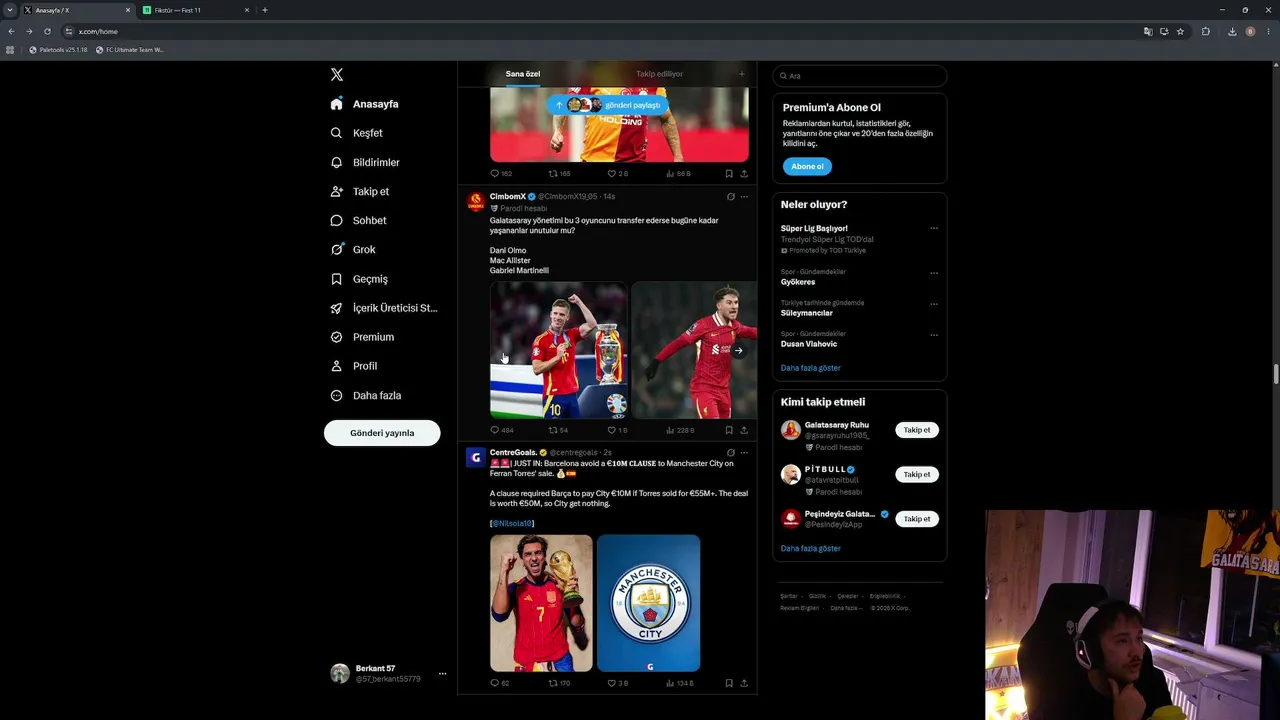Screen dimensions: 1280x720
Task: Open the Paletools bookmark
Action: tap(58, 50)
